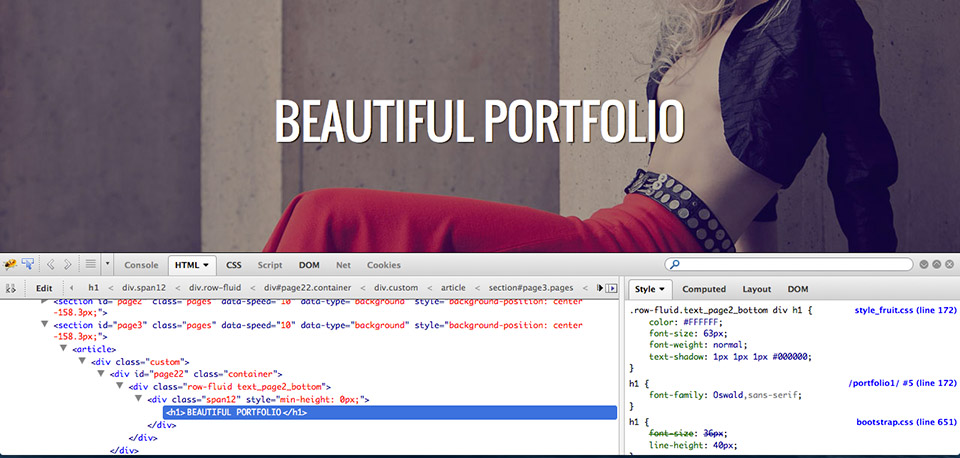Image resolution: width=960 pixels, height=458 pixels.
Task: Toggle the side panel collapse button
Action: (612, 288)
